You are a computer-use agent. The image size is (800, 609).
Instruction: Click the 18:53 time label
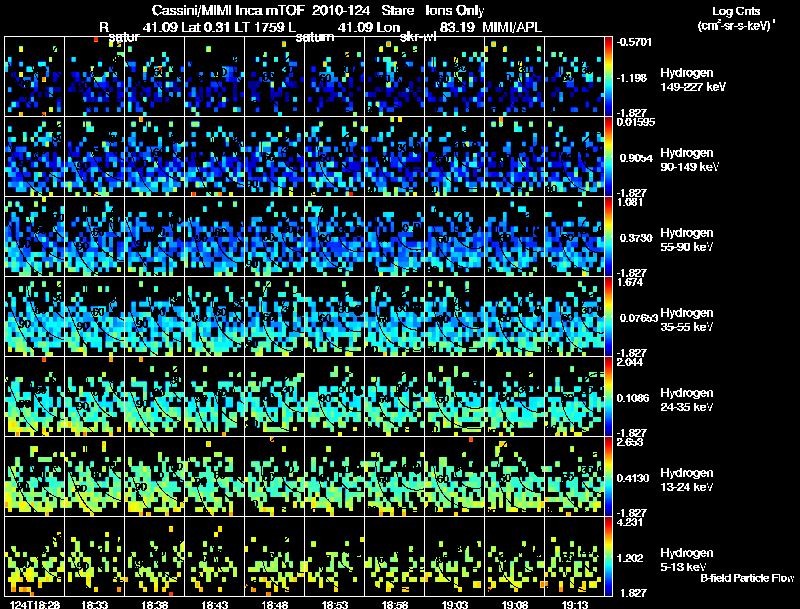(335, 604)
